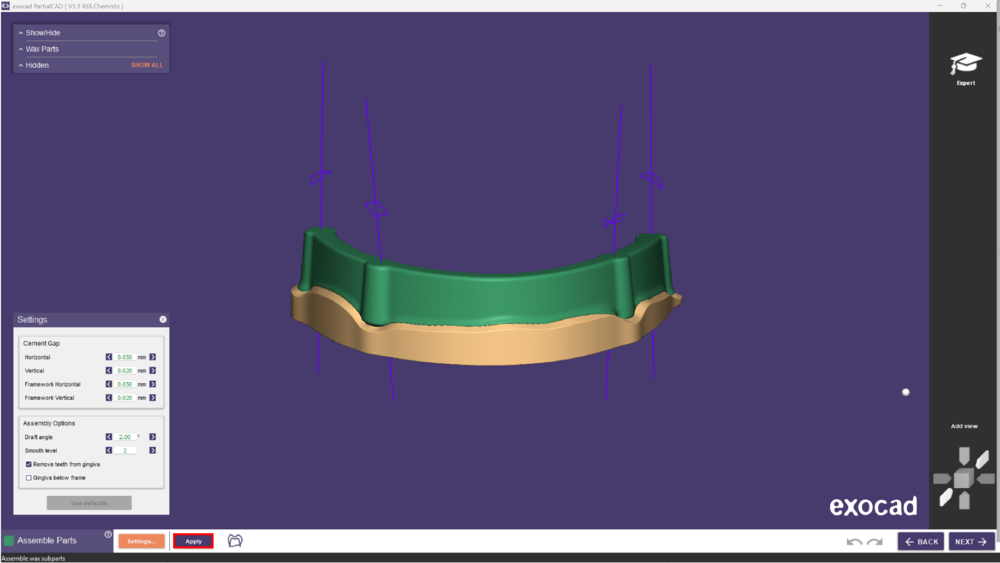Decrease Cement Gap Vertical value
This screenshot has height=563, width=1000.
(x=108, y=370)
